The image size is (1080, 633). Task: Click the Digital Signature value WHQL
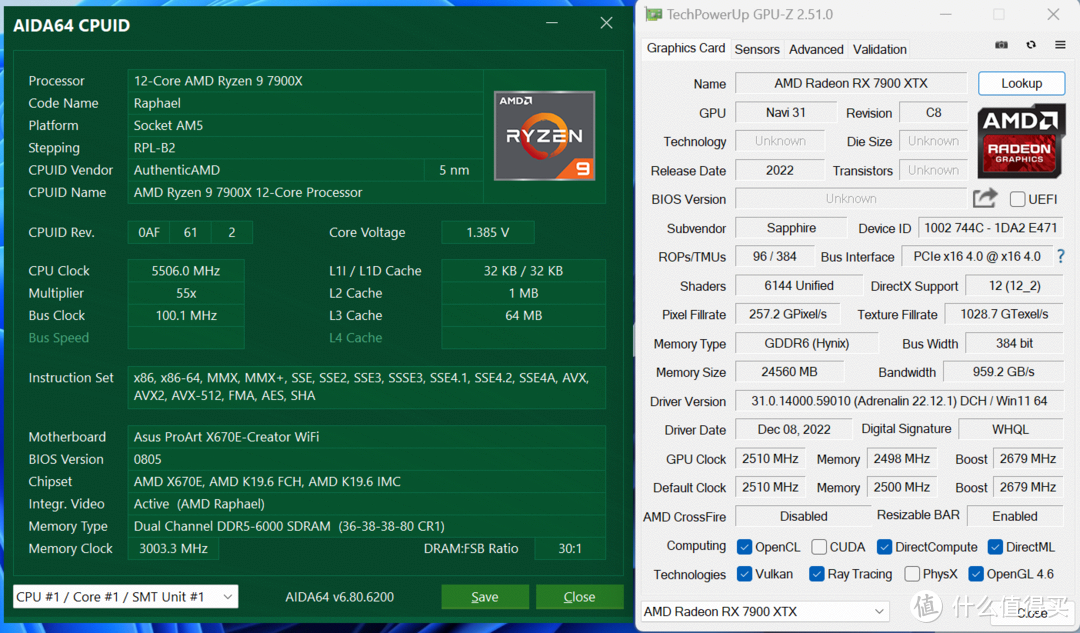[x=1010, y=429]
